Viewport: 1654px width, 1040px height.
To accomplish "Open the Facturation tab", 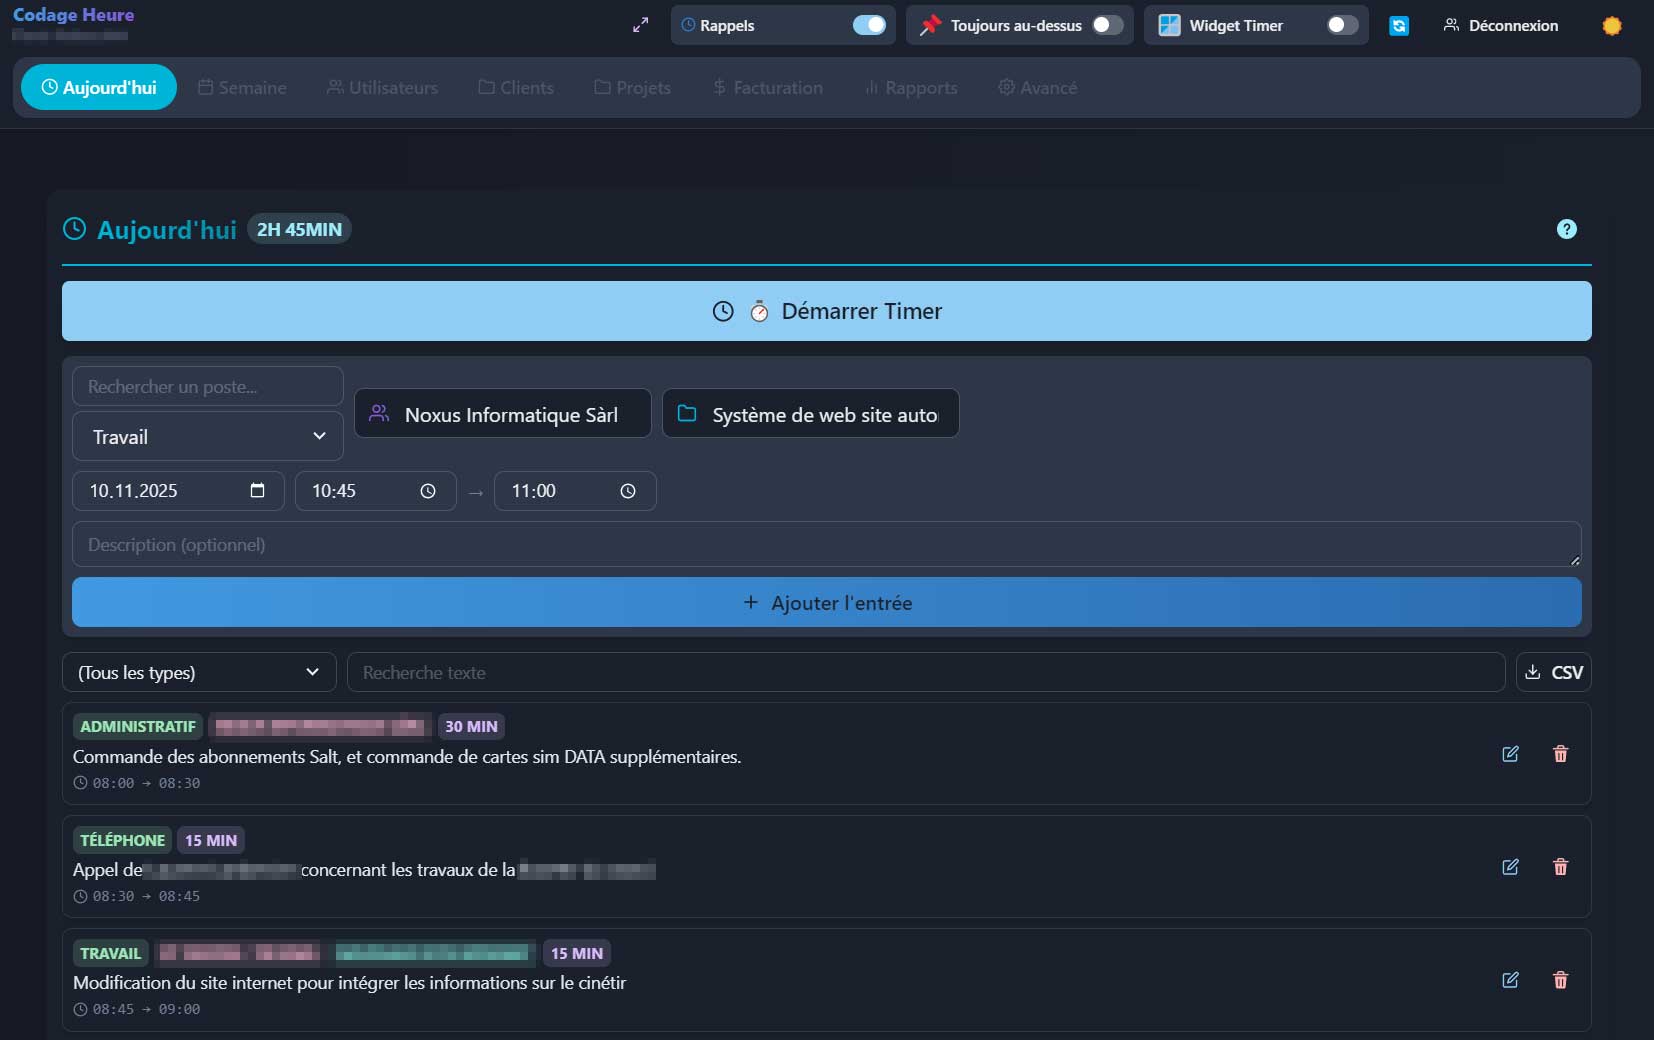I will 767,88.
